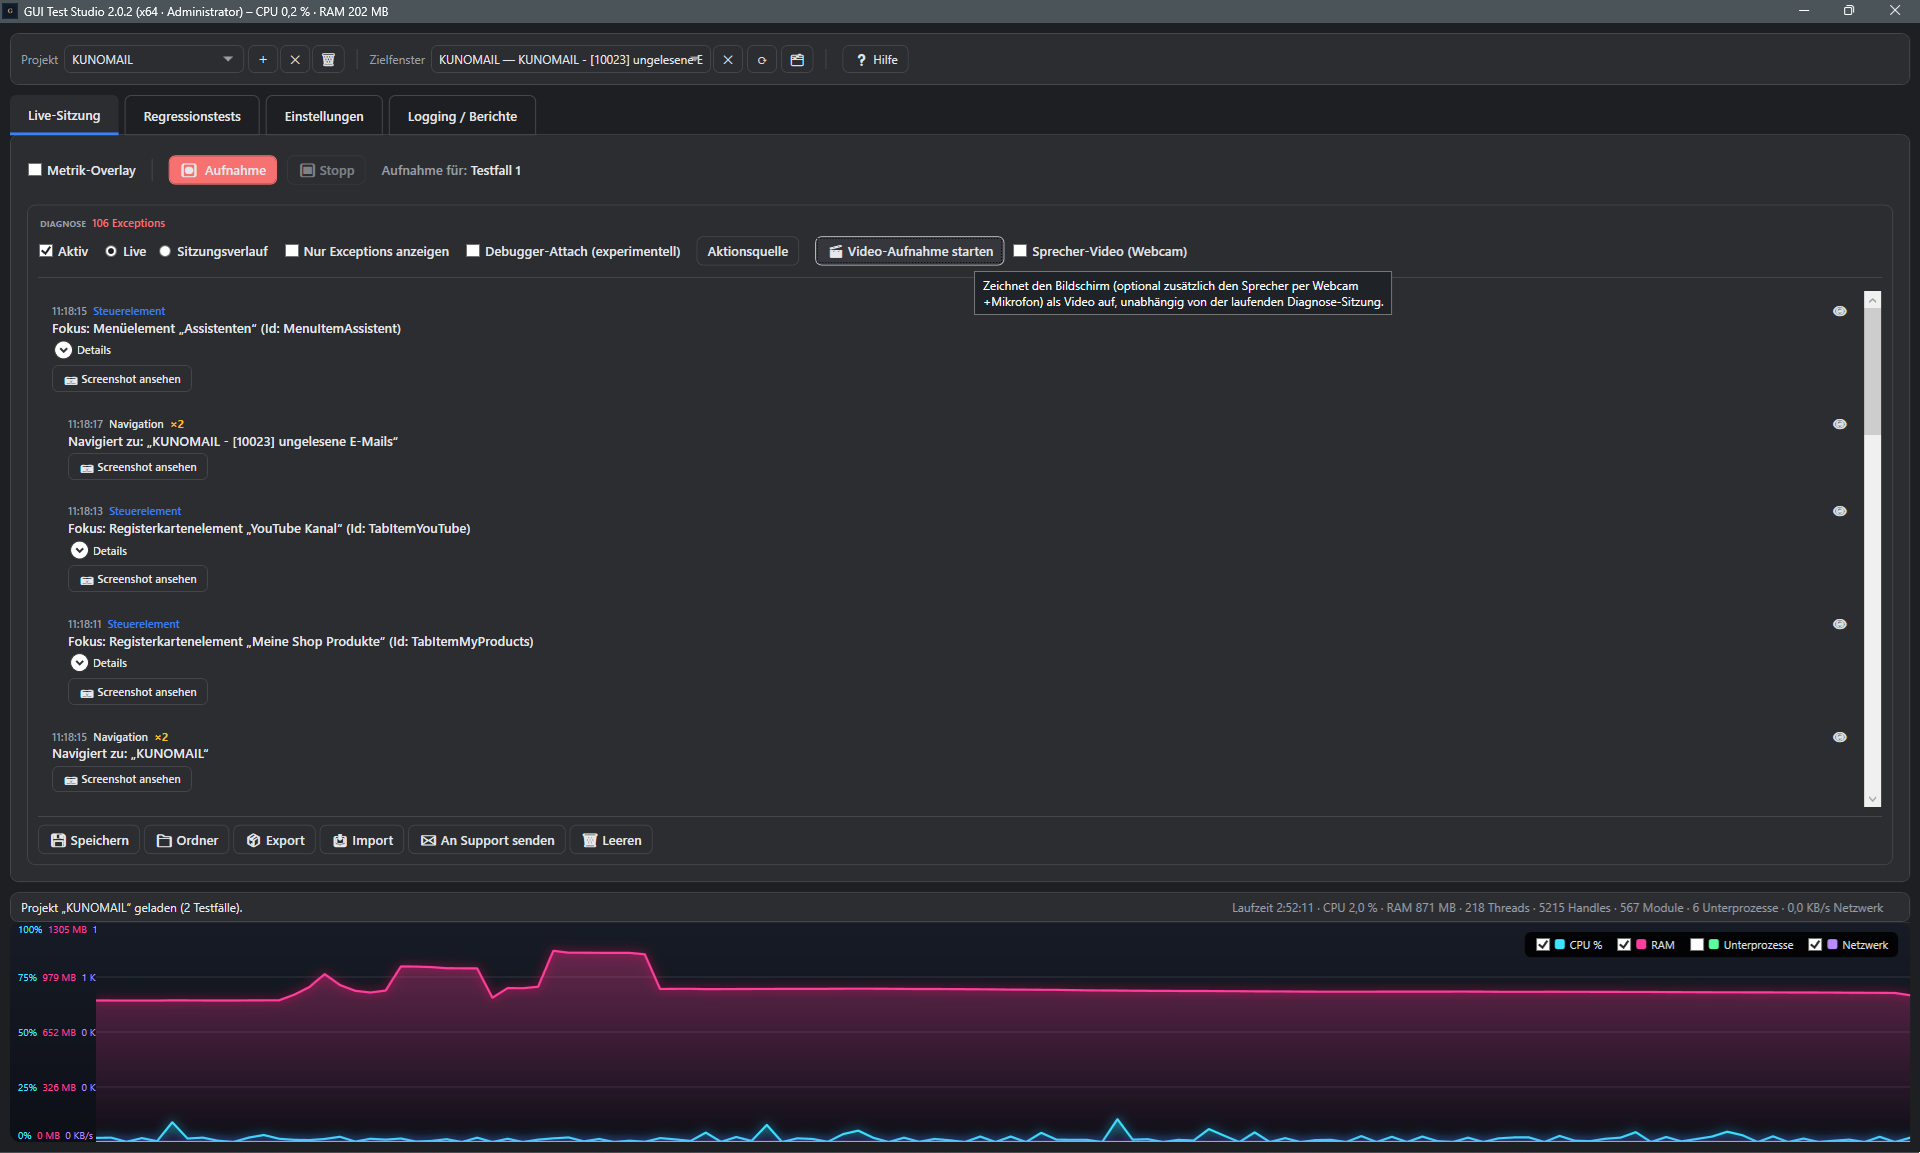
Task: Check Nur Exceptions anzeigen
Action: [292, 251]
